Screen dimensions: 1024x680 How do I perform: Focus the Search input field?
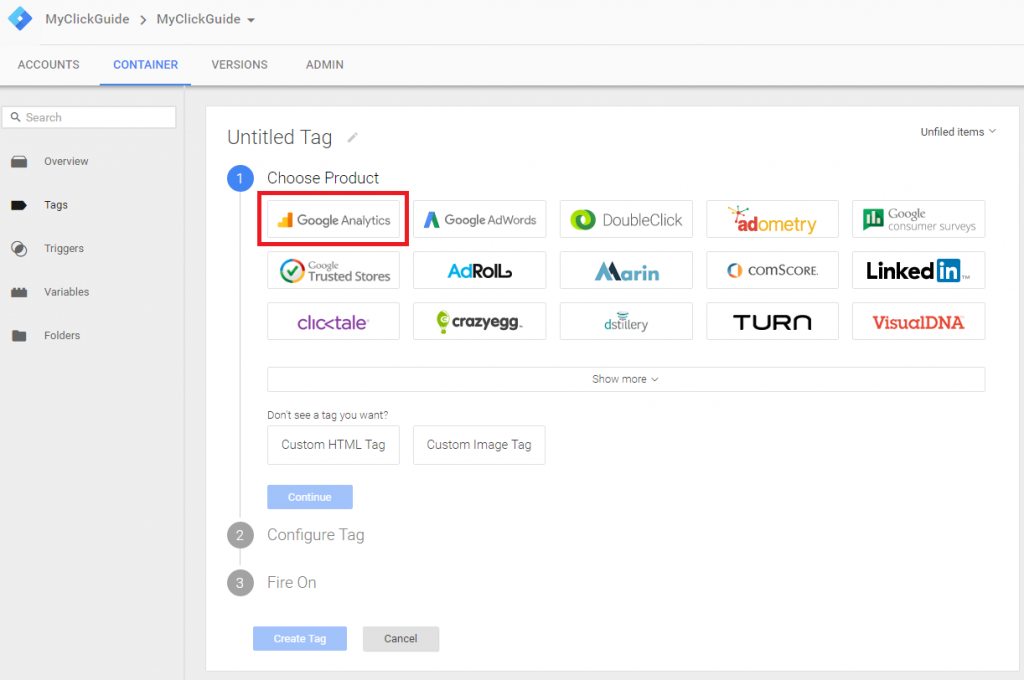tap(89, 118)
